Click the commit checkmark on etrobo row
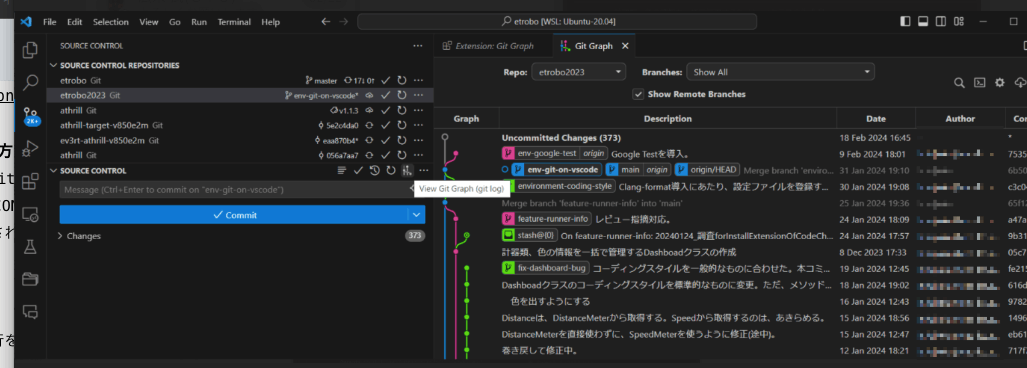Viewport: 1027px width, 368px height. [x=386, y=81]
